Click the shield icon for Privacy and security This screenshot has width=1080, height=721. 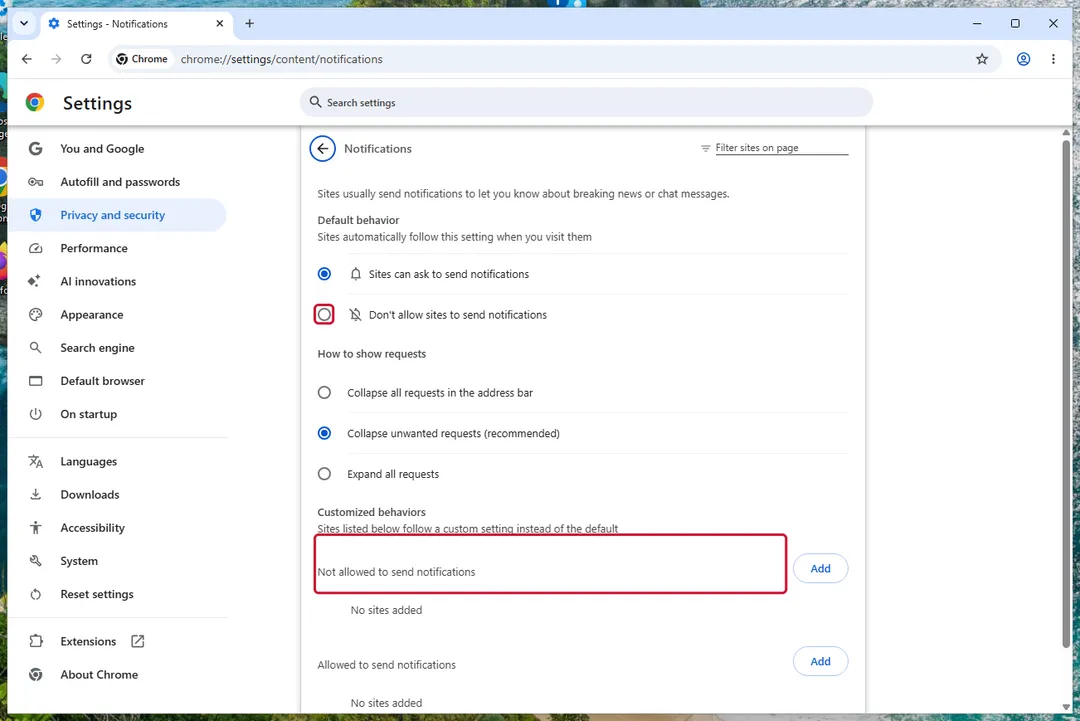(35, 215)
